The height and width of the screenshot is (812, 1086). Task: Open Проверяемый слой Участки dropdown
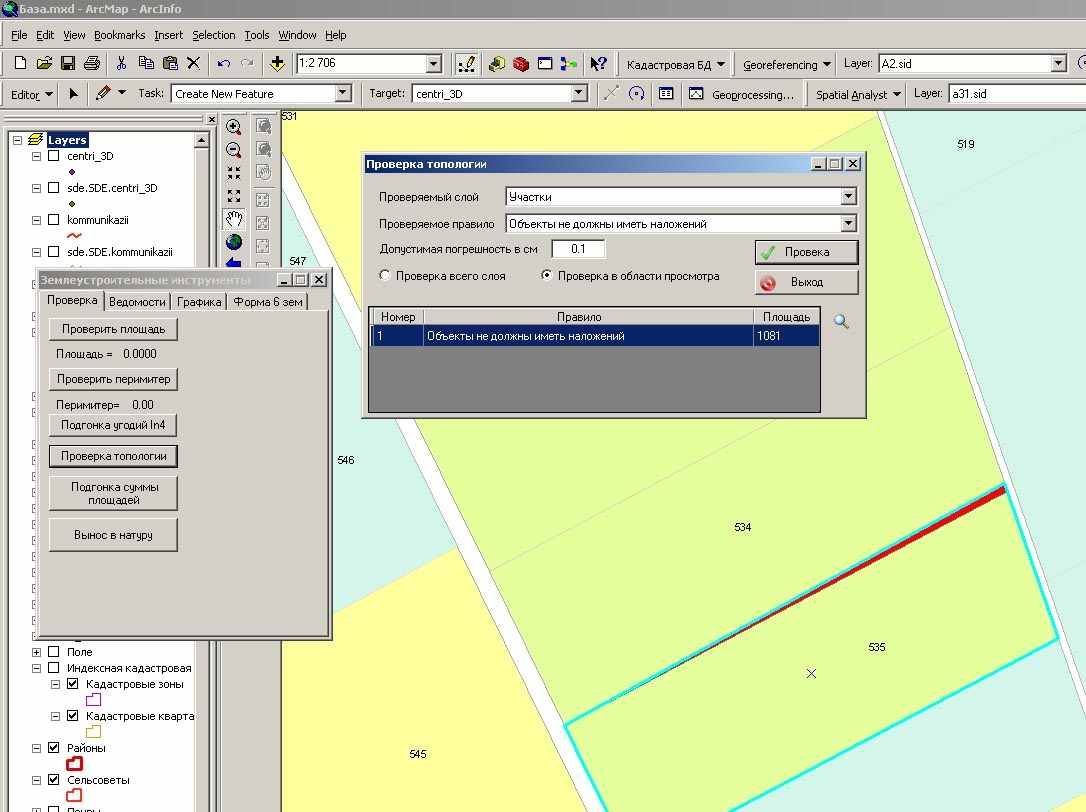[x=848, y=197]
